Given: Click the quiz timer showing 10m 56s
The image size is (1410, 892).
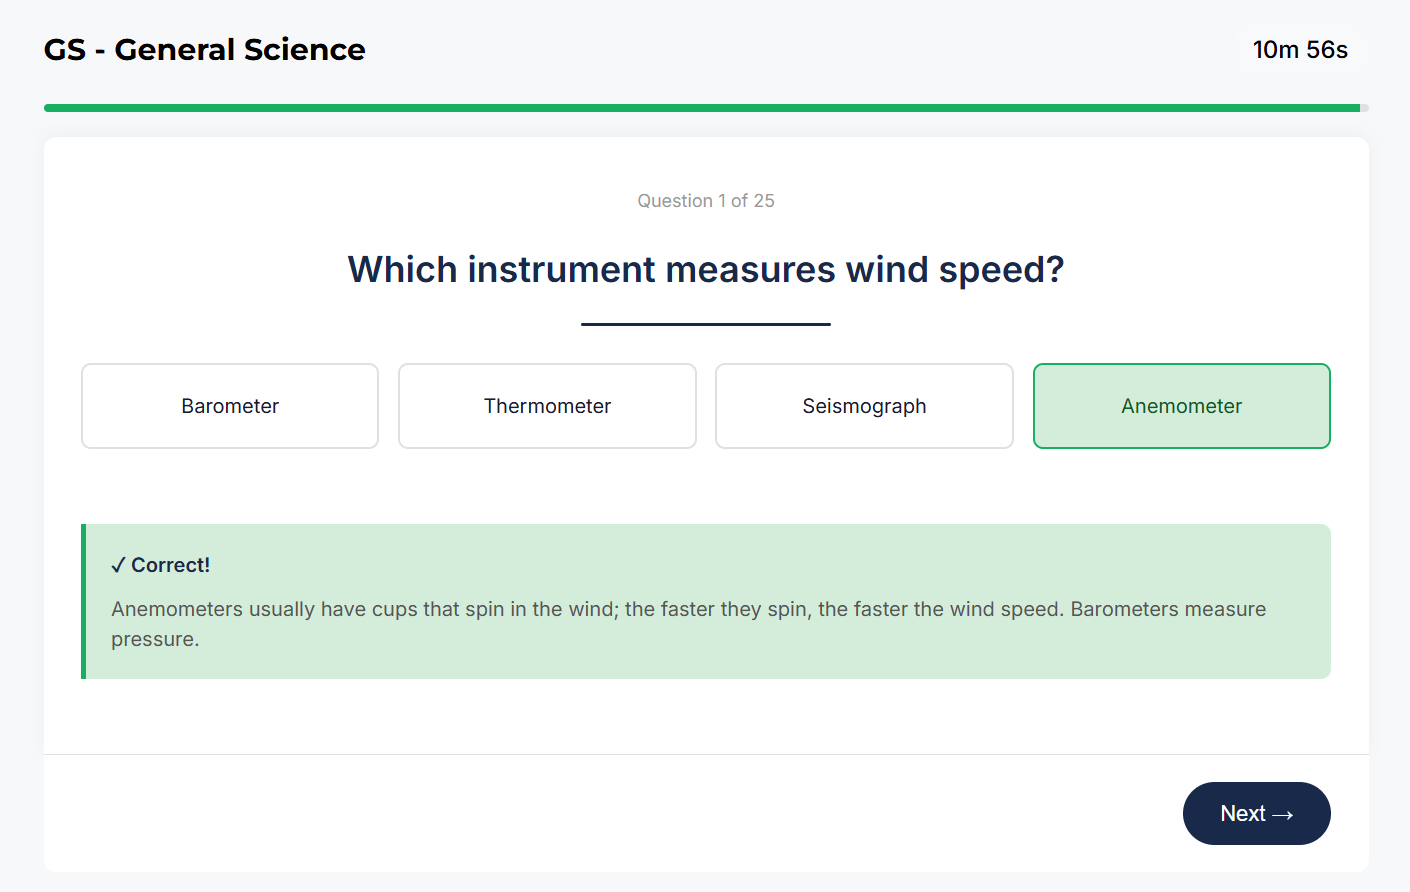Looking at the screenshot, I should [1300, 49].
